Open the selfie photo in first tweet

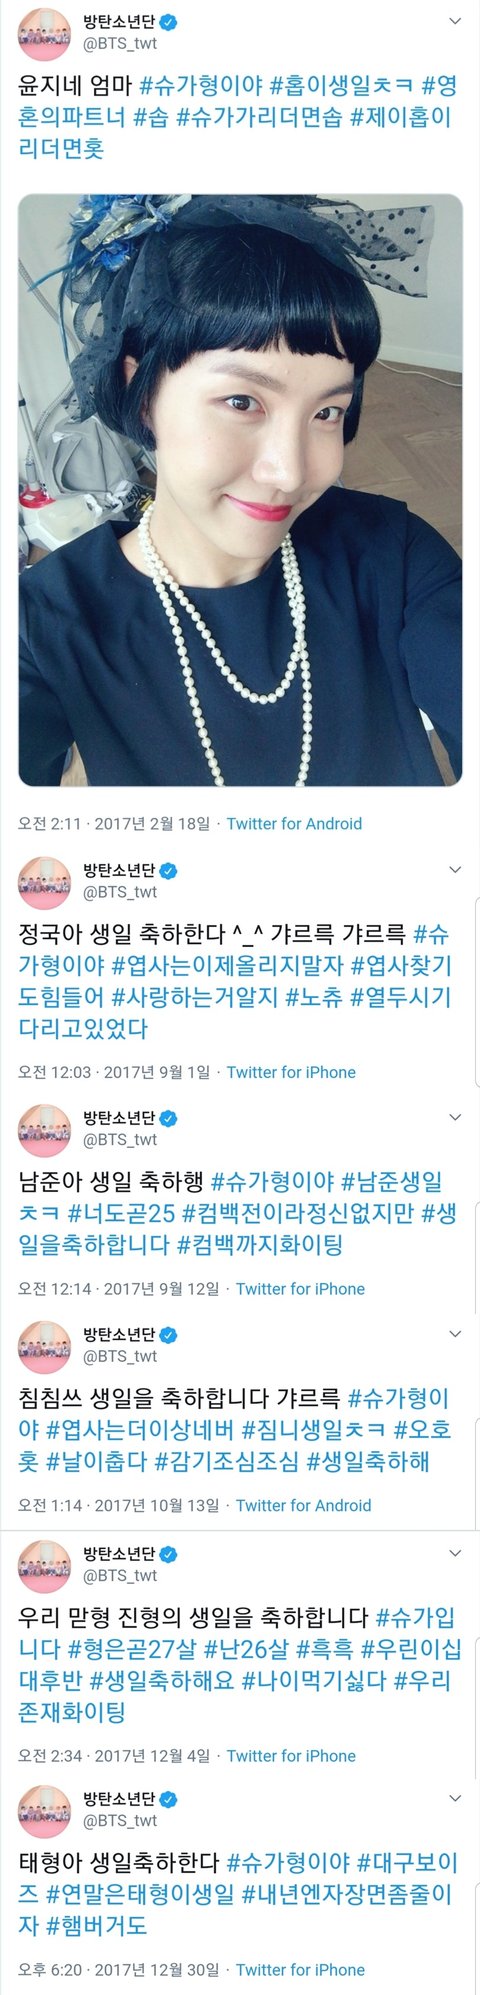click(240, 490)
